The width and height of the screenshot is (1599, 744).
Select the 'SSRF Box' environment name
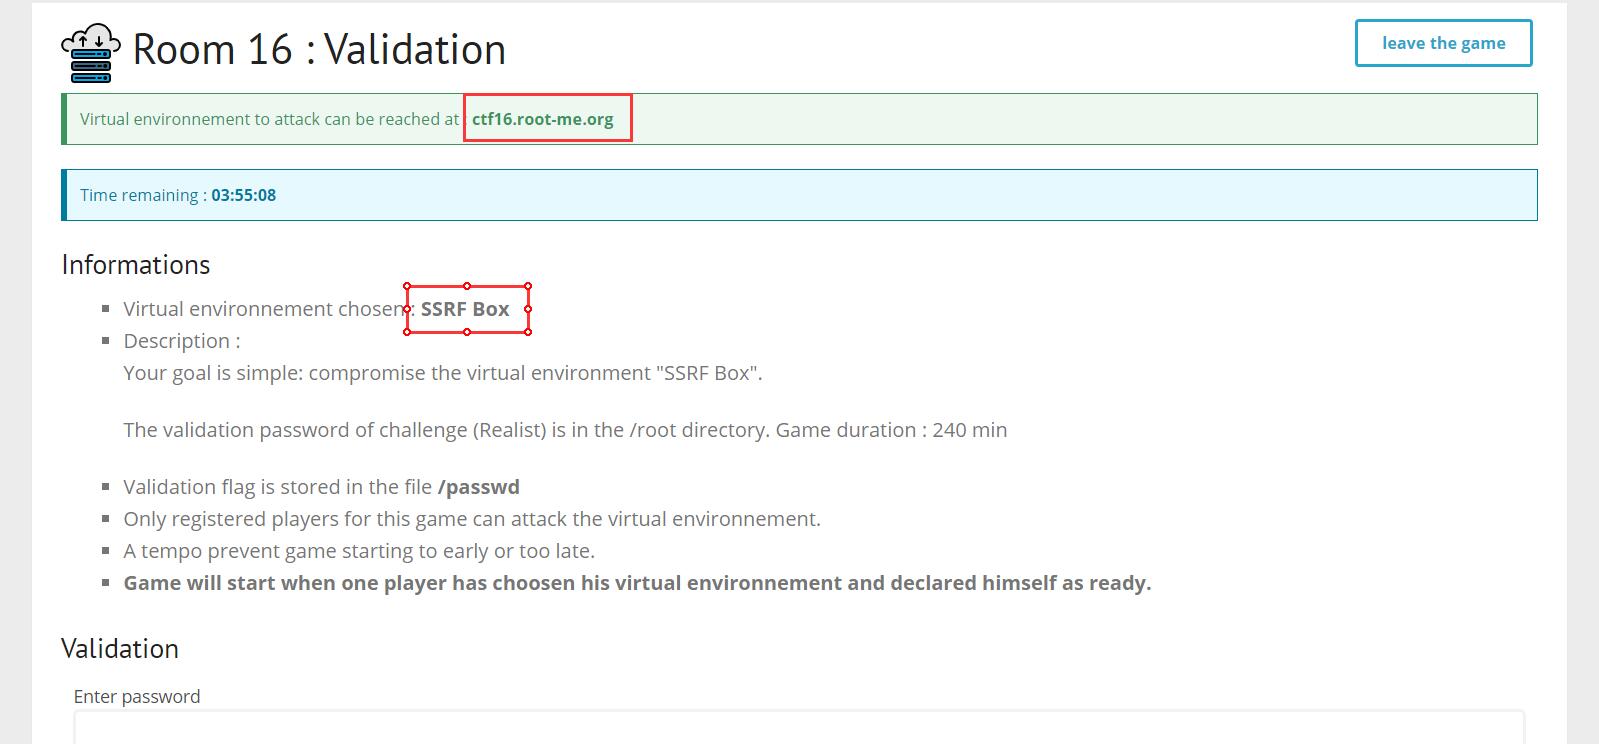465,309
